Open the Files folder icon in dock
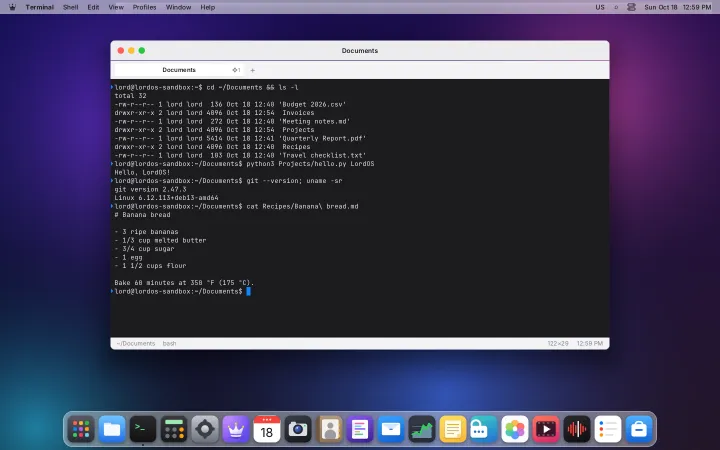This screenshot has width=720, height=450. 112,429
